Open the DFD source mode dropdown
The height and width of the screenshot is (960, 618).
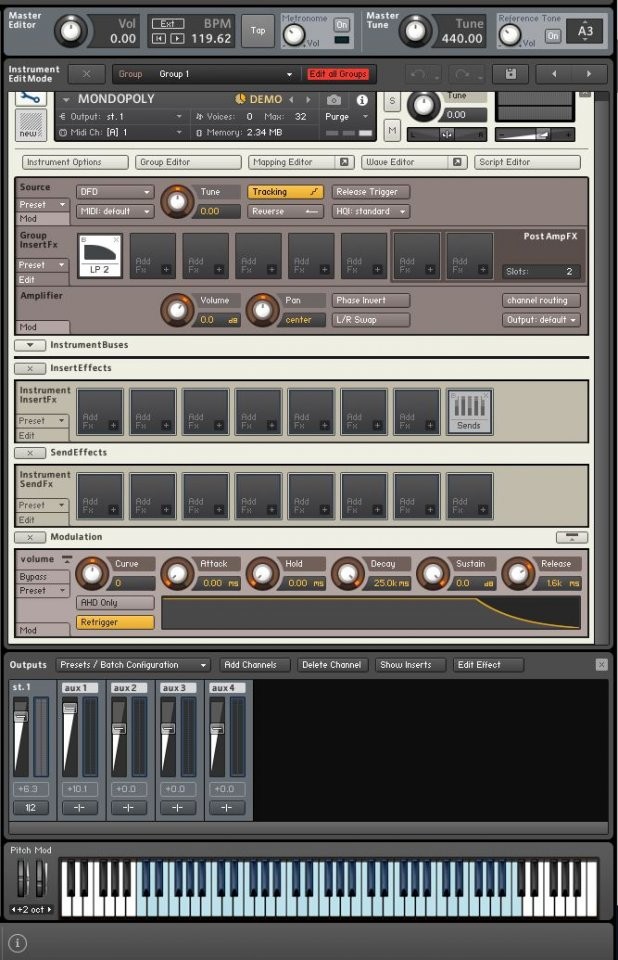tap(115, 192)
